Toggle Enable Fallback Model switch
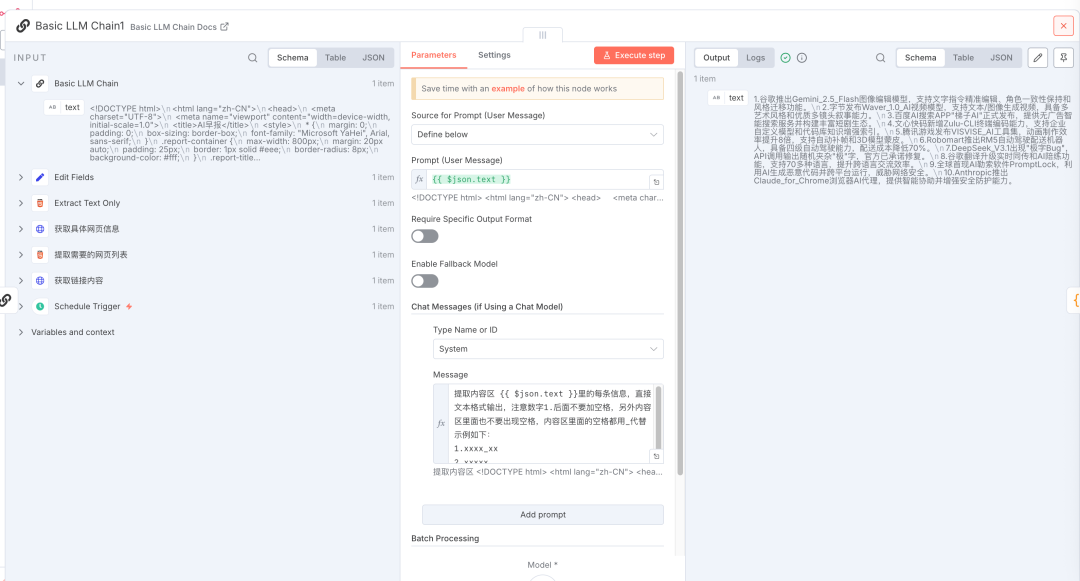This screenshot has width=1080, height=581. click(425, 281)
